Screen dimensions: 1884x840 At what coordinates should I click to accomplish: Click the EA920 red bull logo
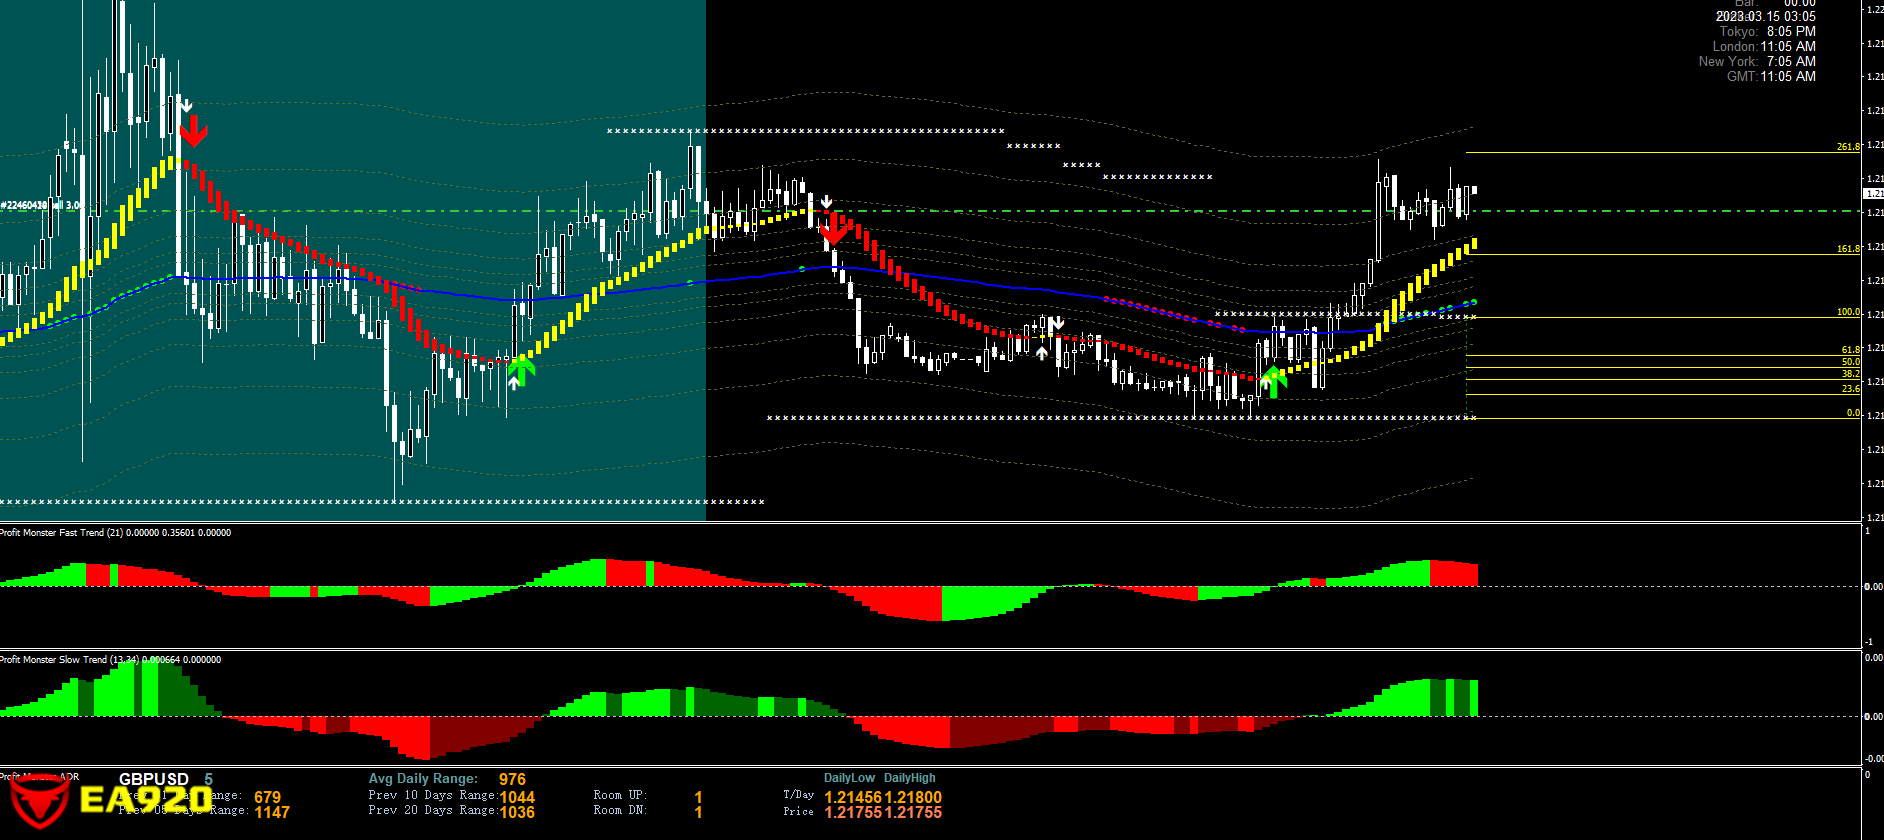tap(38, 802)
